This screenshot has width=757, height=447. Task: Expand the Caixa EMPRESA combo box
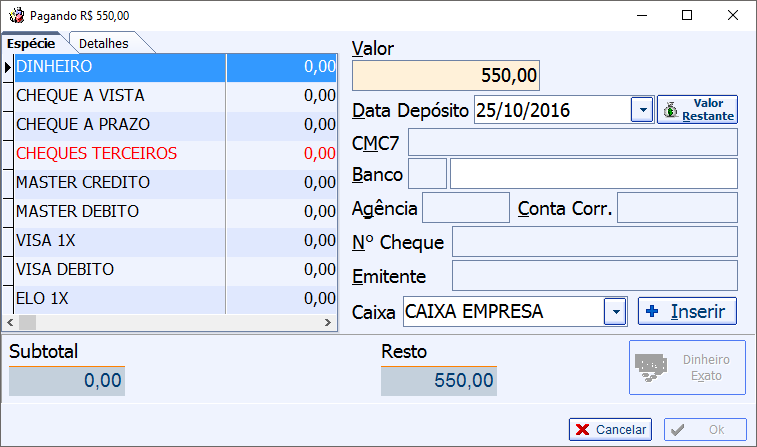click(615, 312)
